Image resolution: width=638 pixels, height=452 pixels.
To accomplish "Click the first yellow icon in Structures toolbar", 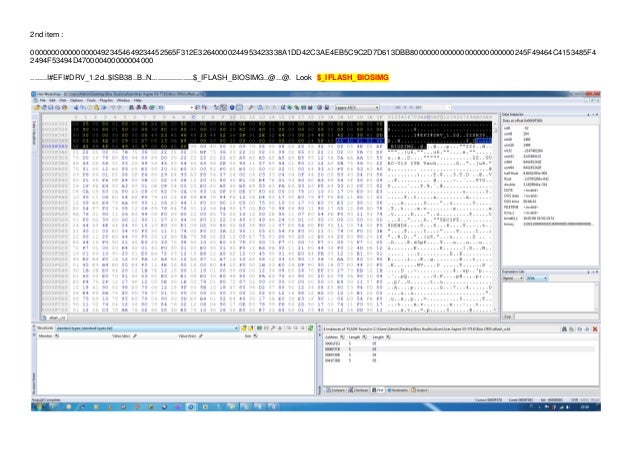I will (244, 328).
